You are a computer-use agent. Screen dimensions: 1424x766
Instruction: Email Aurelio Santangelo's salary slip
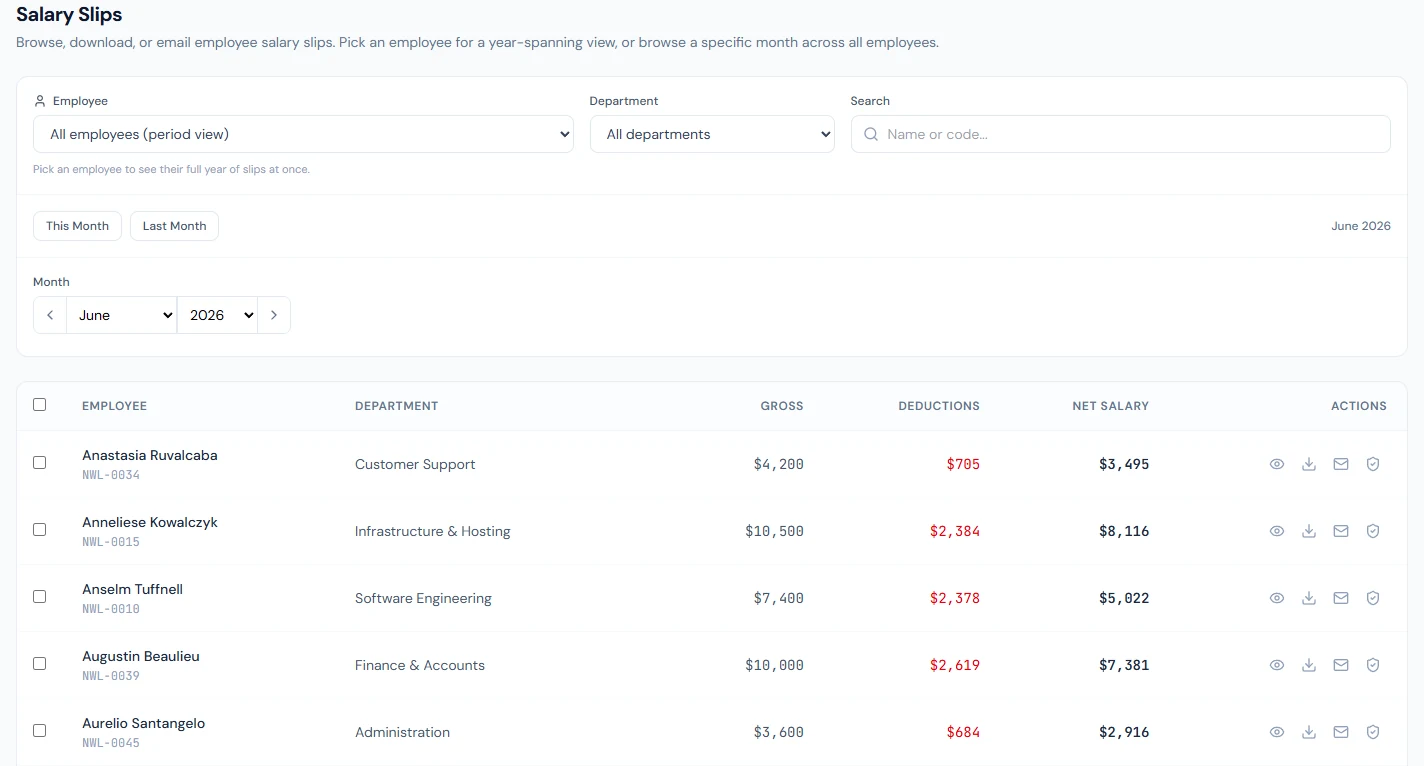[x=1341, y=732]
